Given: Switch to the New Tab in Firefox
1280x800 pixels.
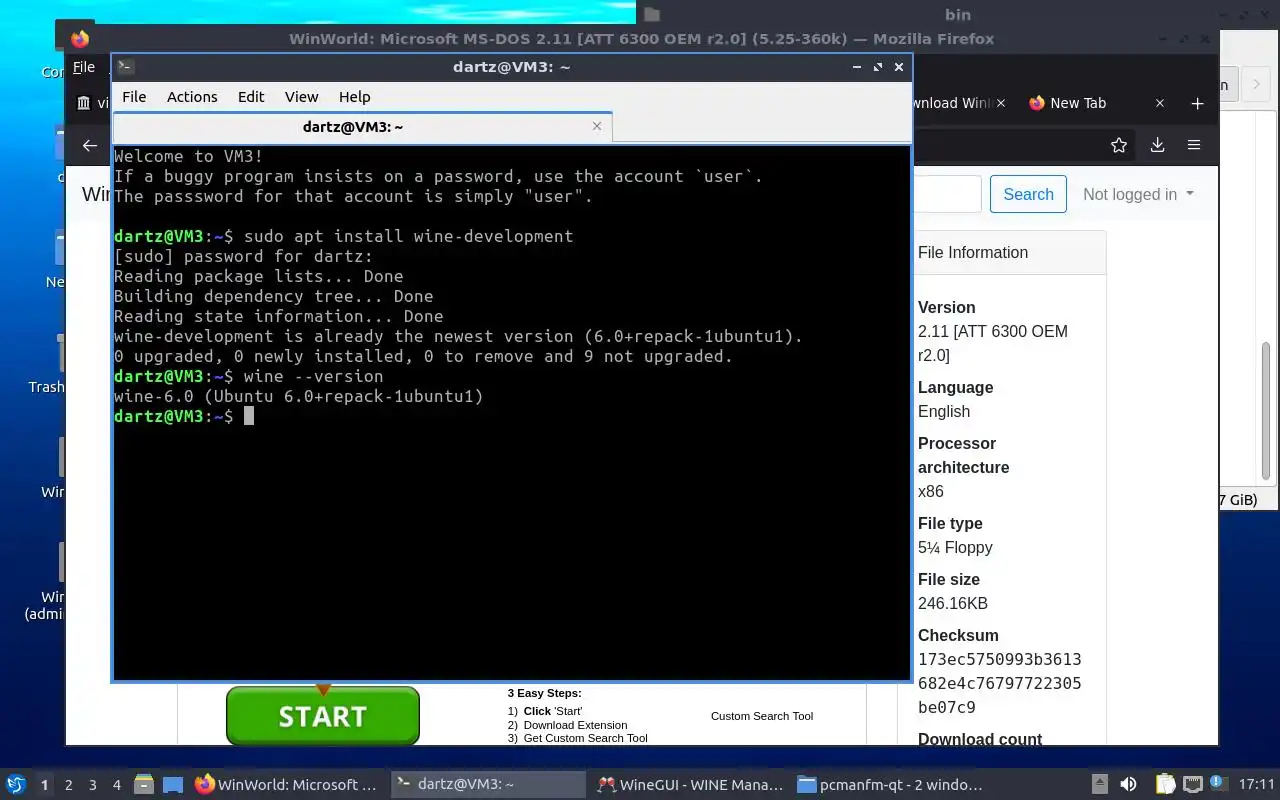Looking at the screenshot, I should coord(1078,103).
